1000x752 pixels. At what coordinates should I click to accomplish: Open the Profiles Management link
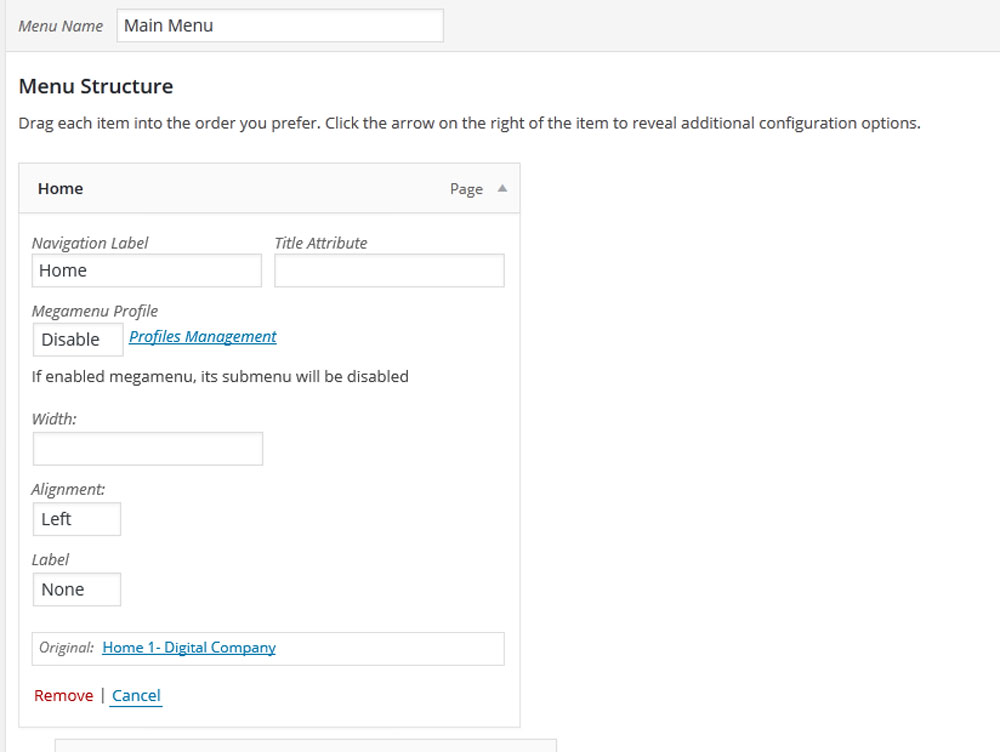click(x=203, y=337)
